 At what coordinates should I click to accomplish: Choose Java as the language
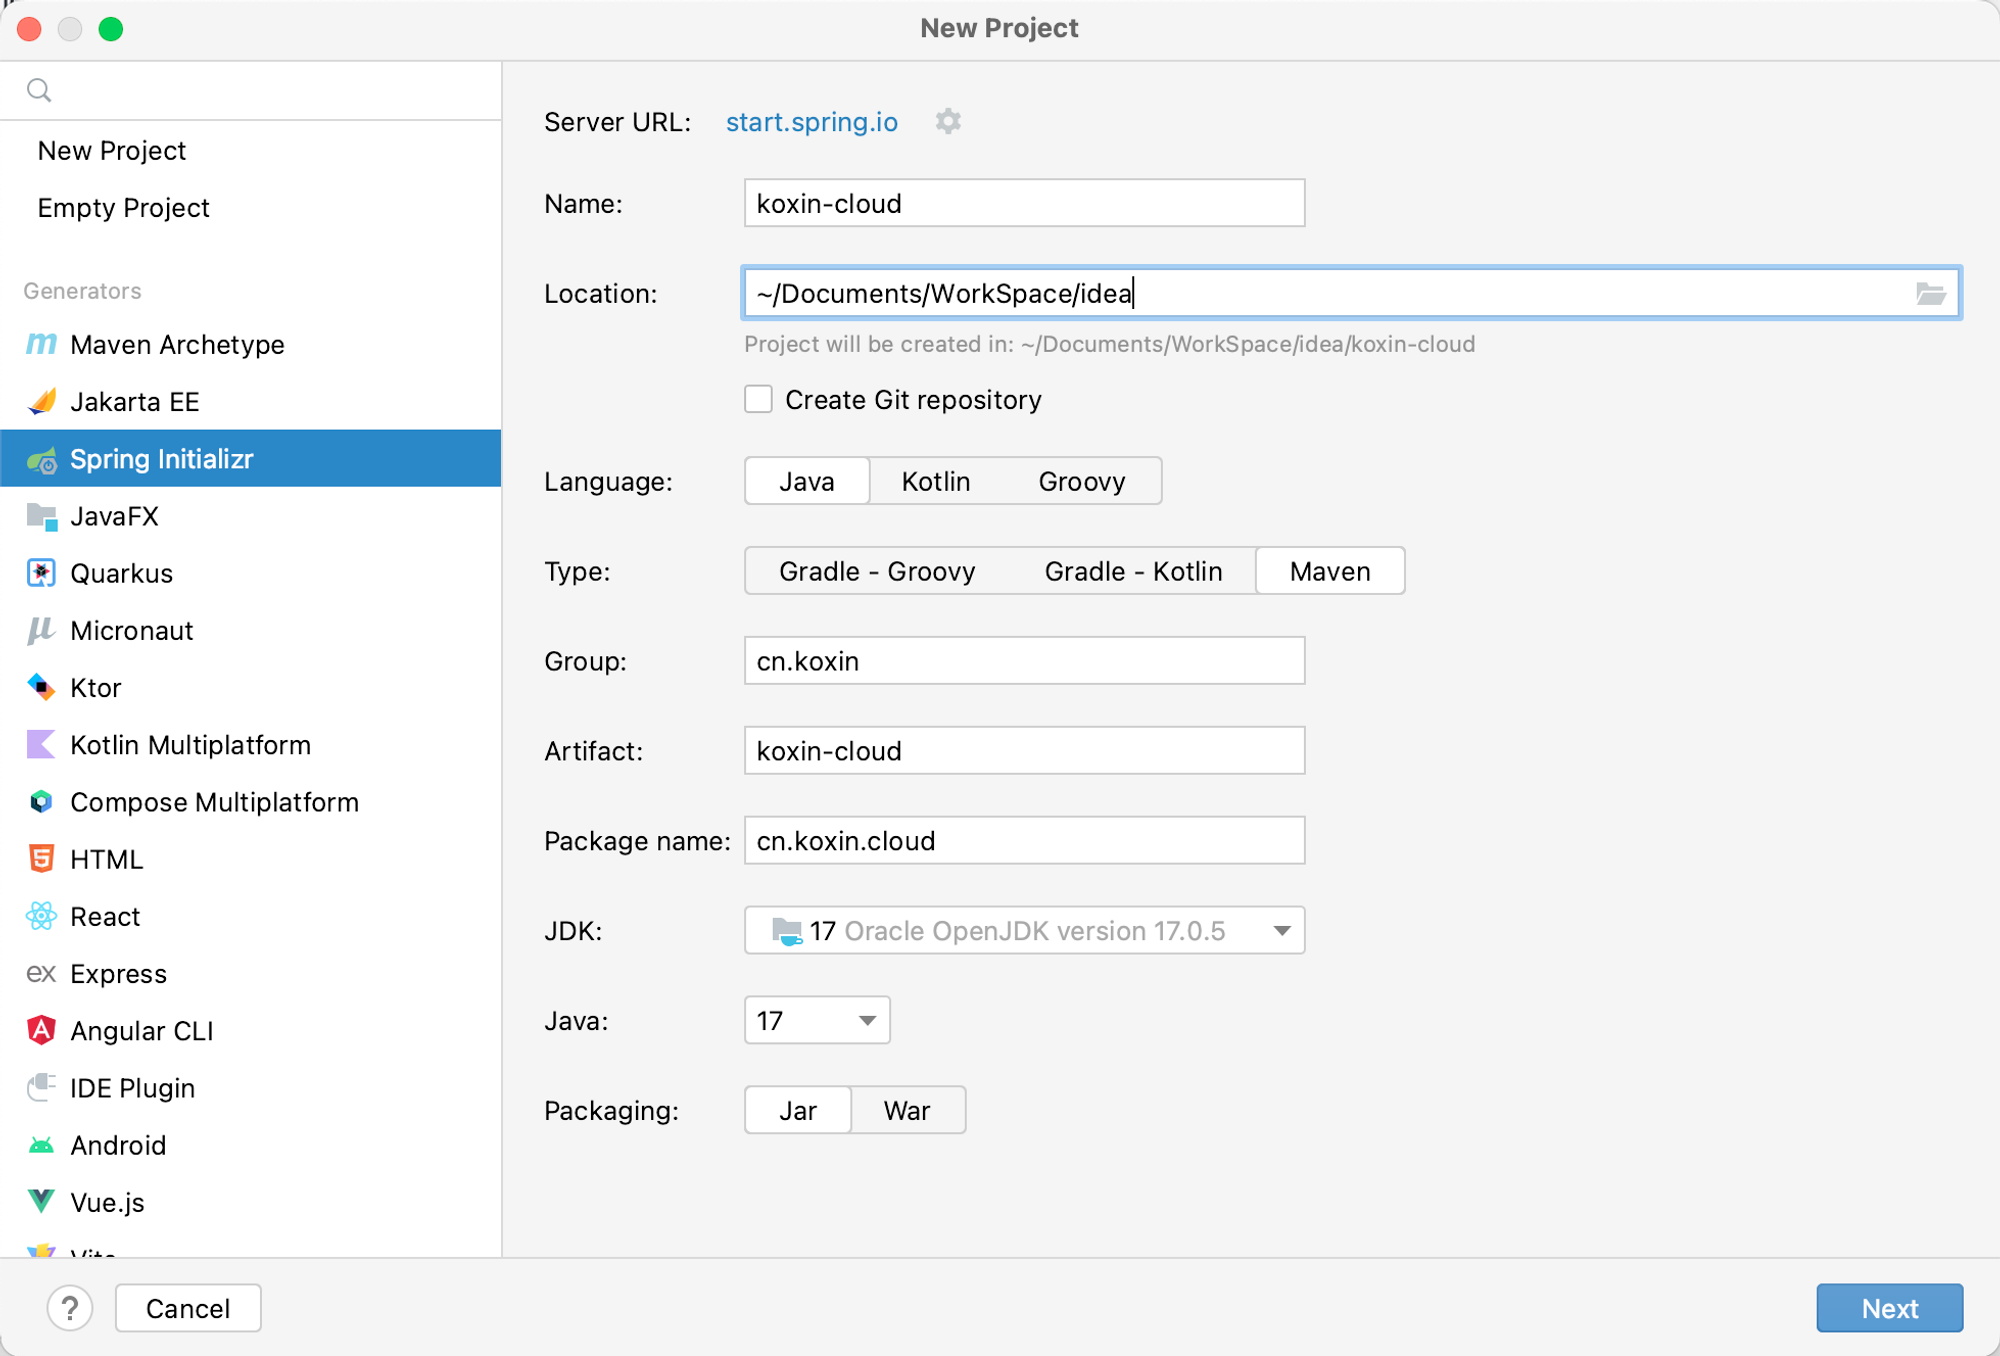click(807, 481)
